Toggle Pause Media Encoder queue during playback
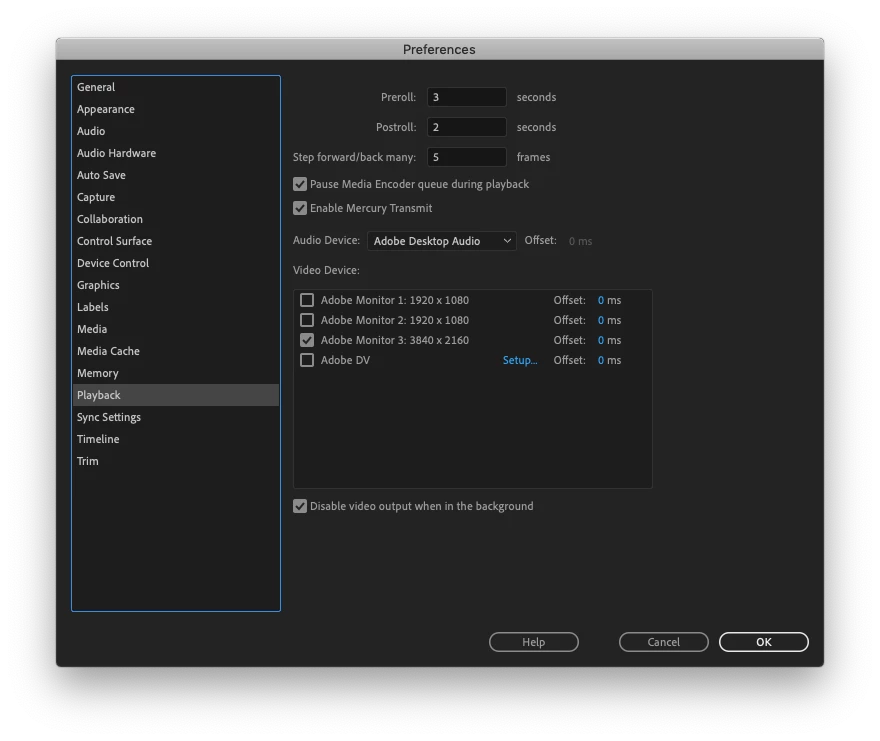 (x=300, y=184)
